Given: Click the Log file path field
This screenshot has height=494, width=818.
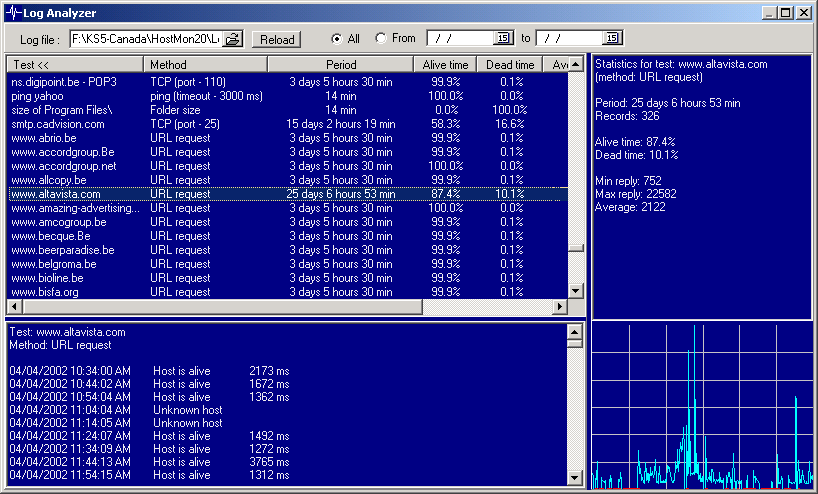Looking at the screenshot, I should click(146, 39).
